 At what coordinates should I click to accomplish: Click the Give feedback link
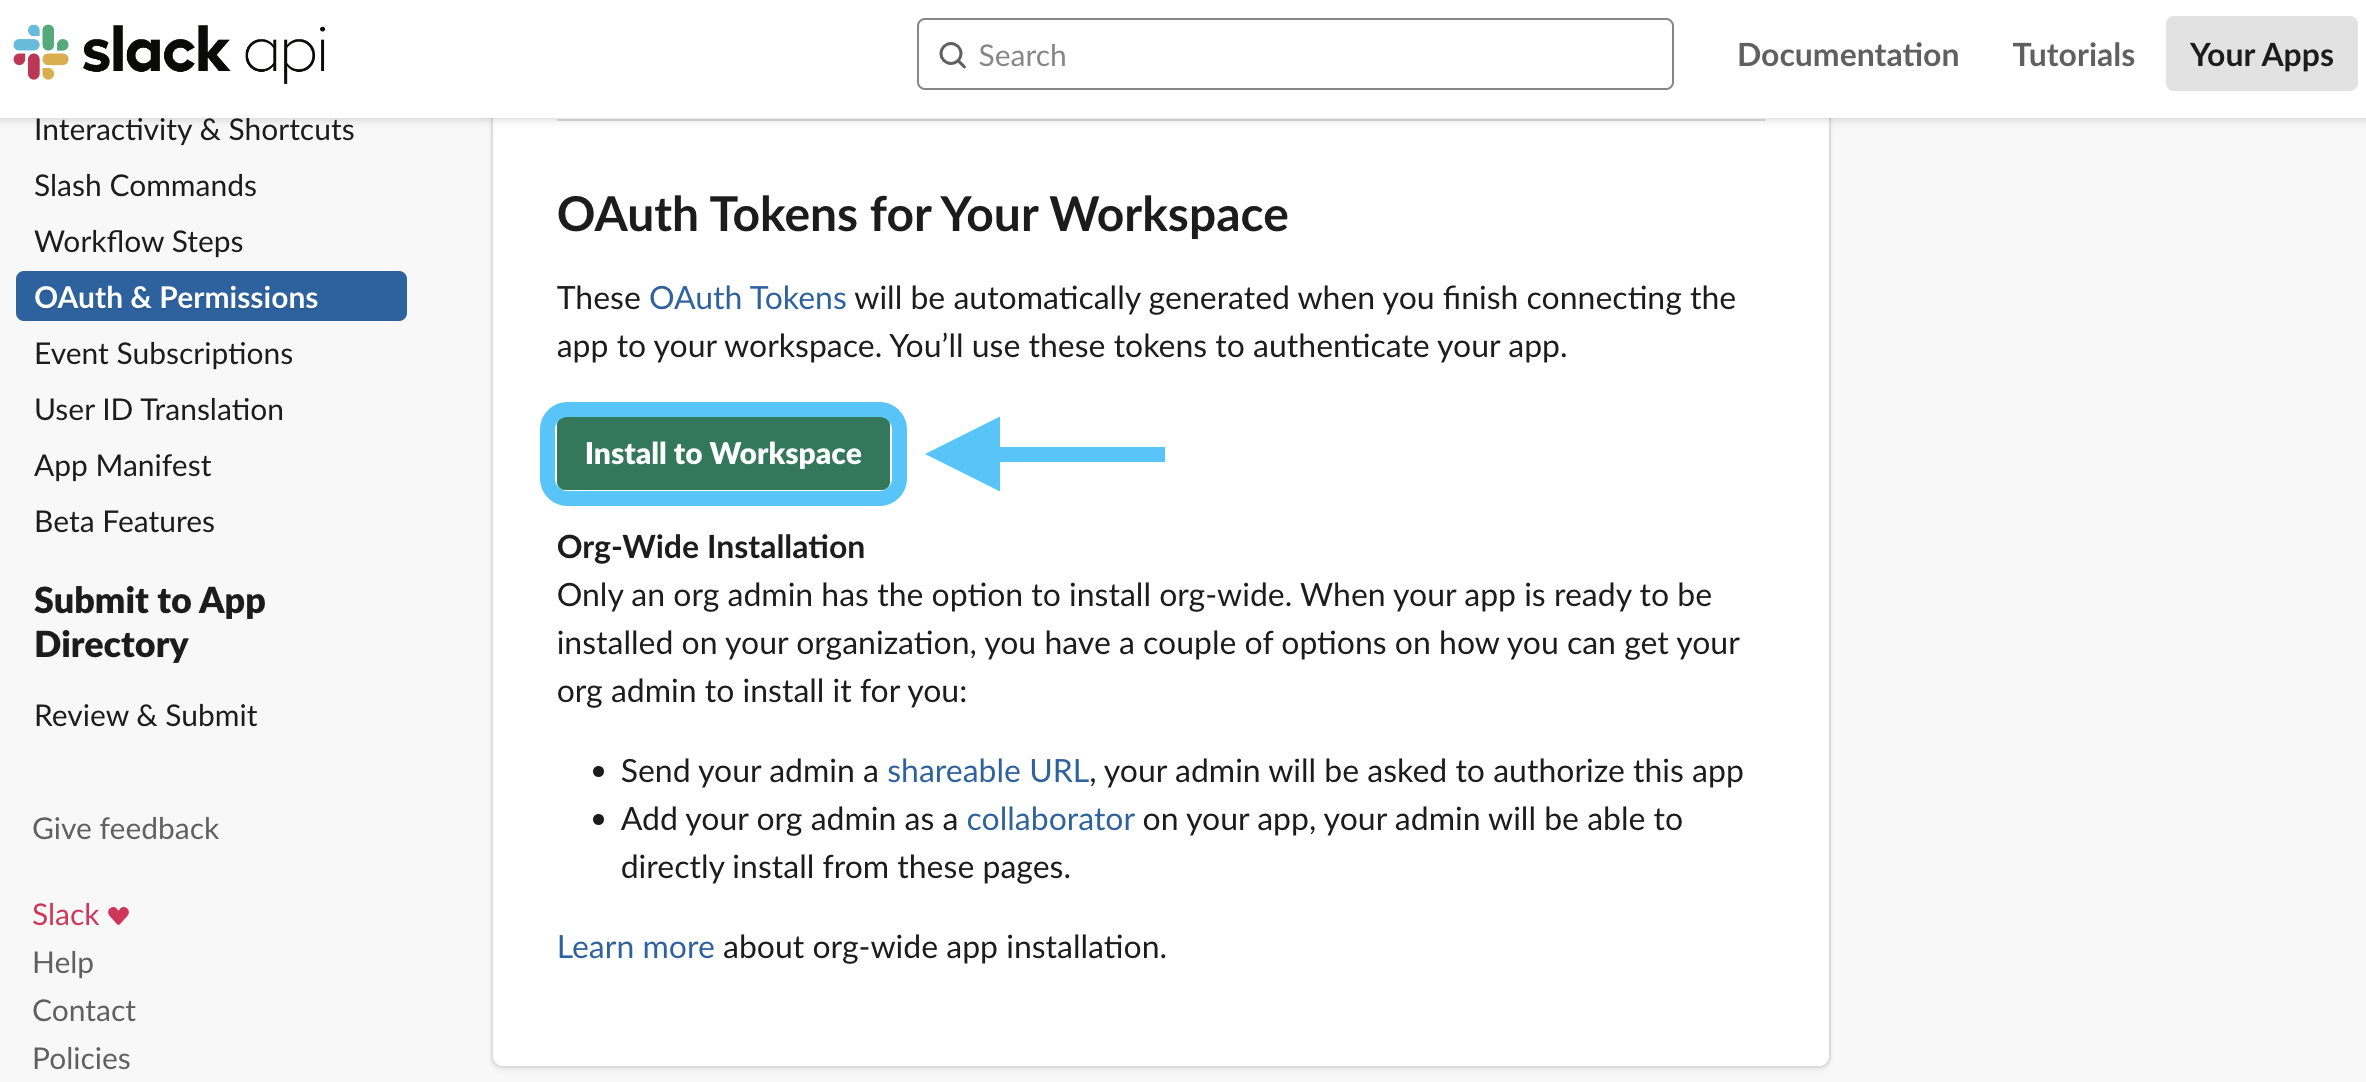[125, 829]
